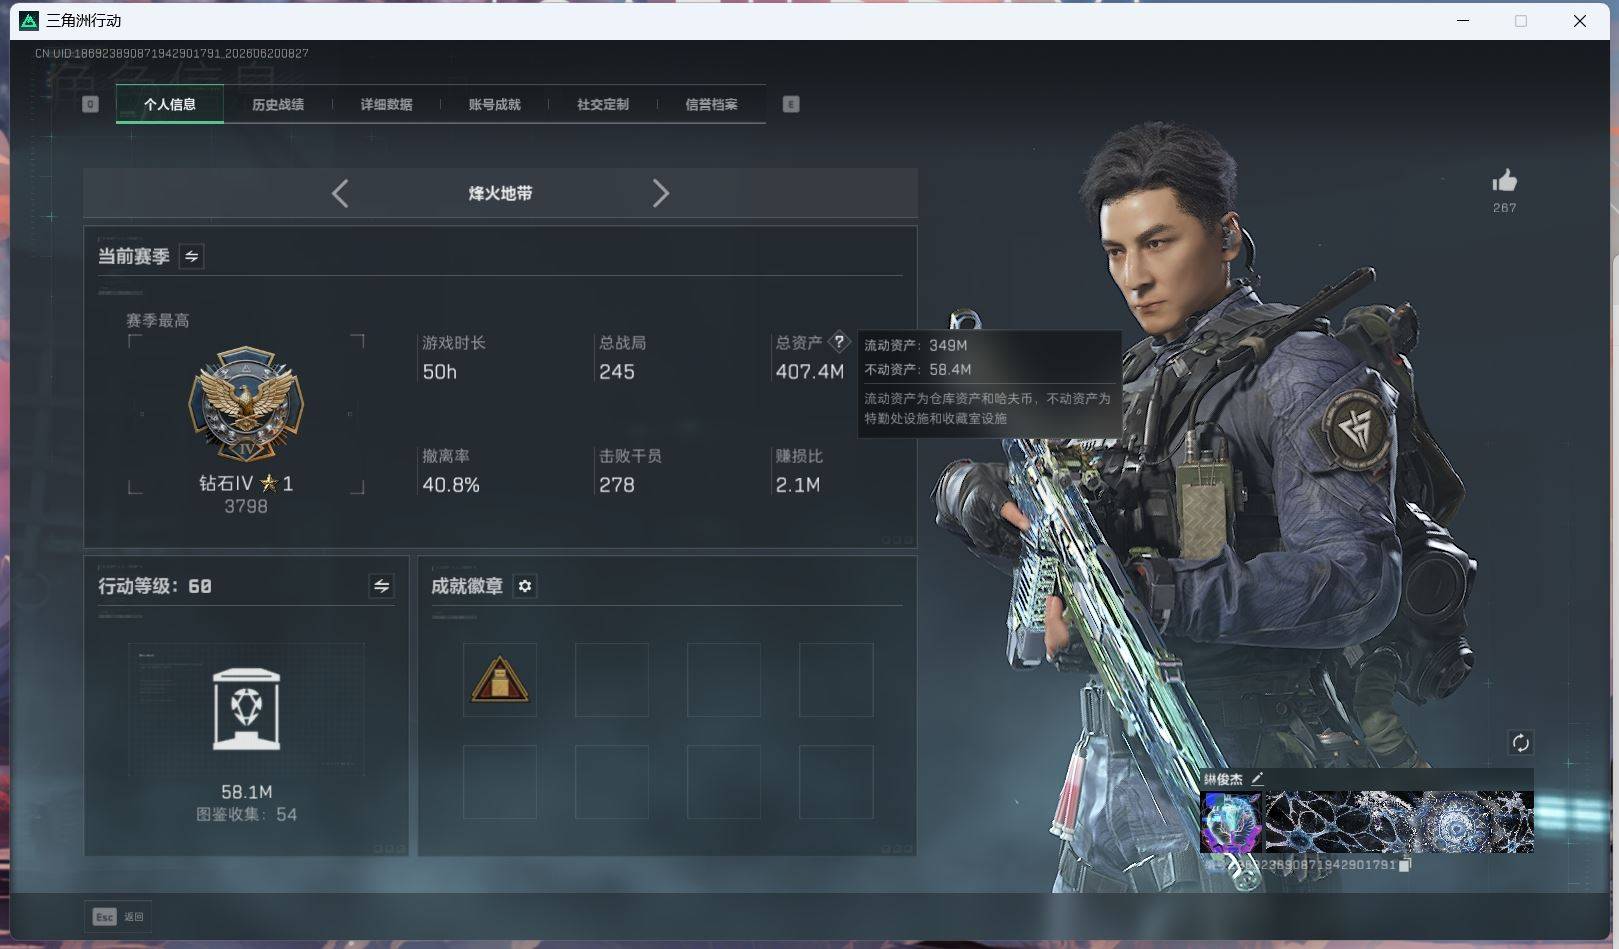1619x949 pixels.
Task: Click the Q key previous-tab icon
Action: click(x=90, y=104)
